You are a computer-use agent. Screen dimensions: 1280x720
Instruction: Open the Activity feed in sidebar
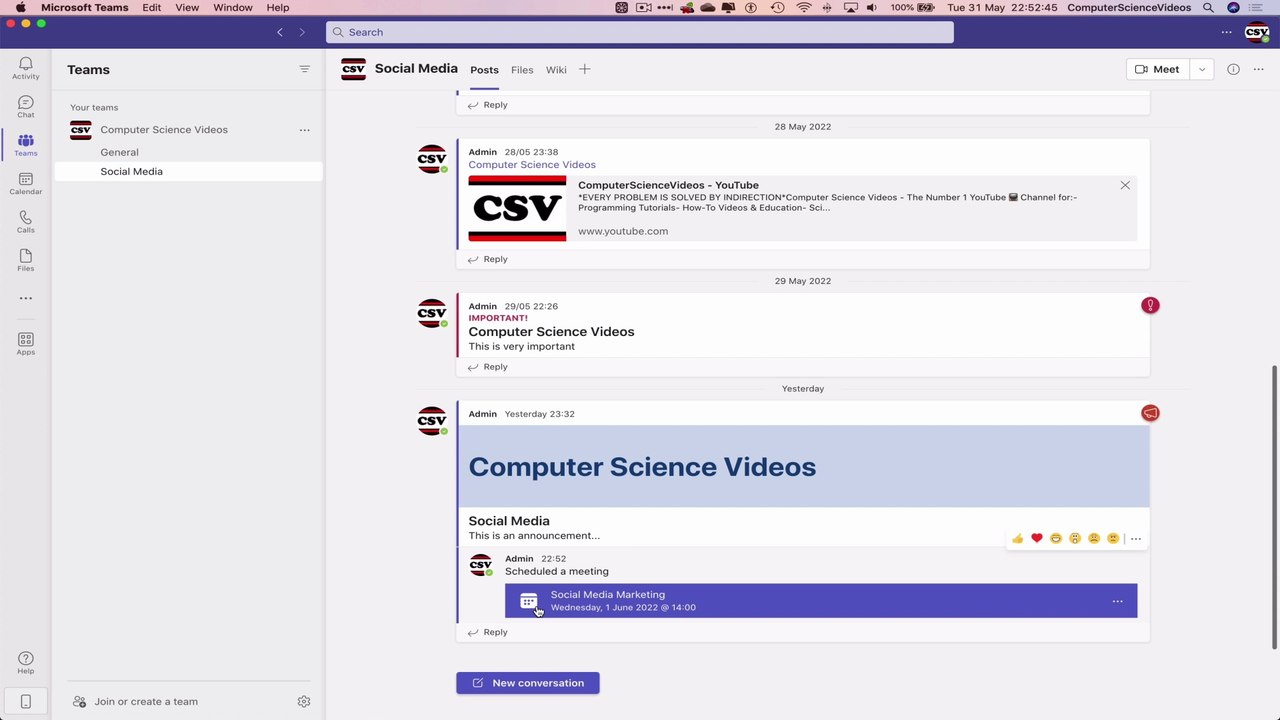click(26, 68)
